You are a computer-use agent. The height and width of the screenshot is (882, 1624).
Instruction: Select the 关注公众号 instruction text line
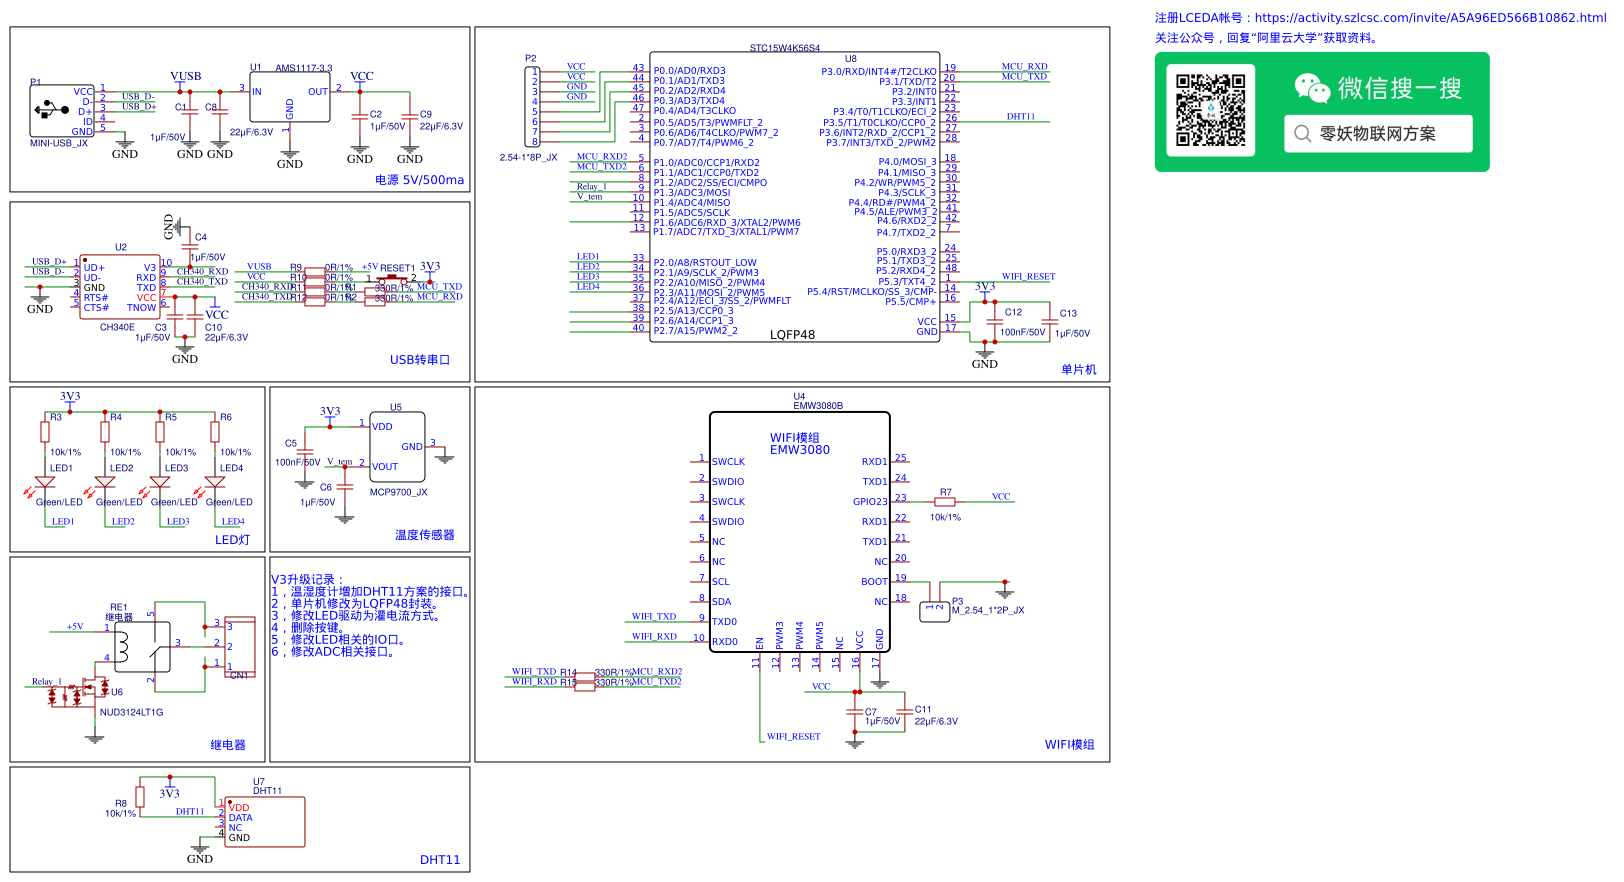[1266, 38]
